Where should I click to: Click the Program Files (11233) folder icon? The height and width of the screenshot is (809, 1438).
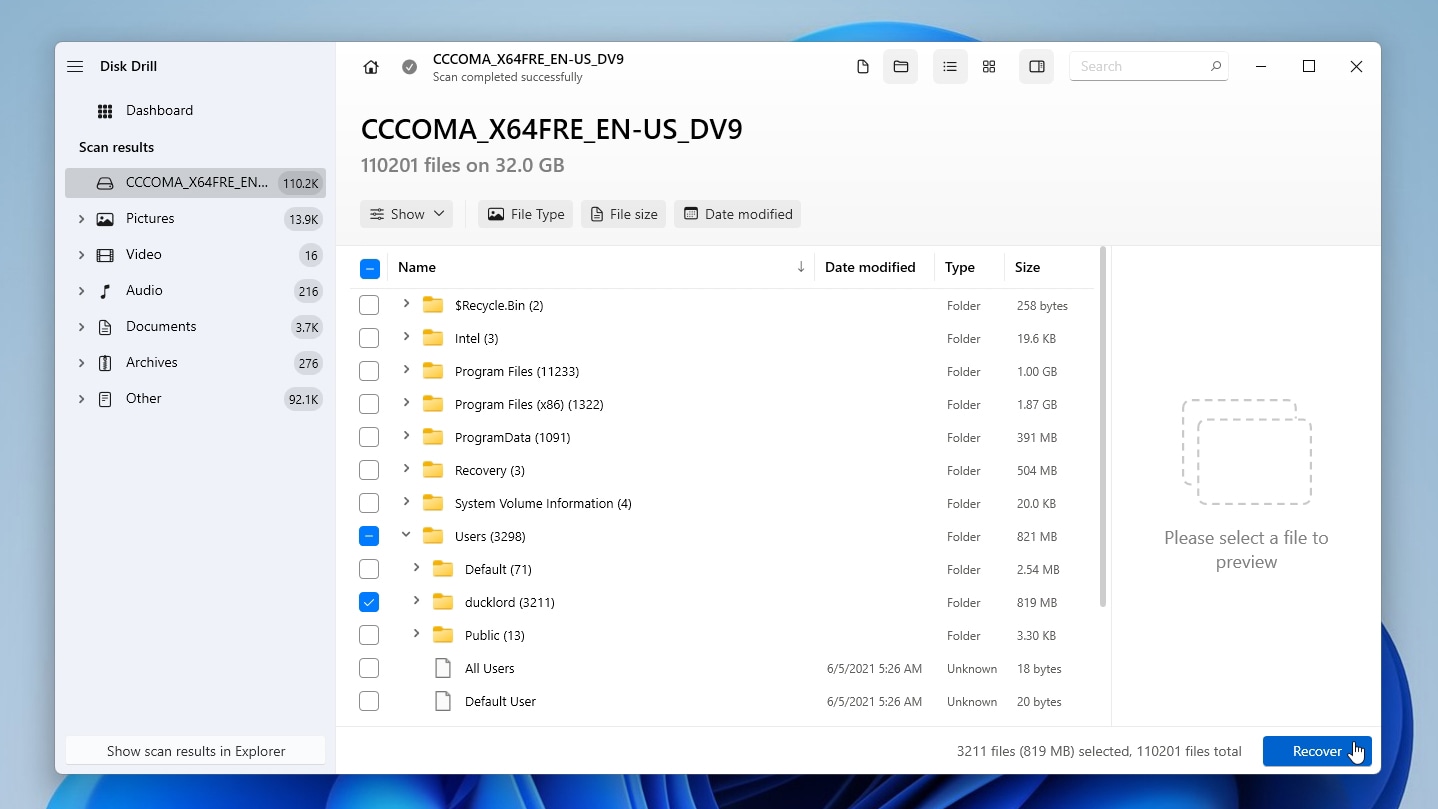[433, 371]
